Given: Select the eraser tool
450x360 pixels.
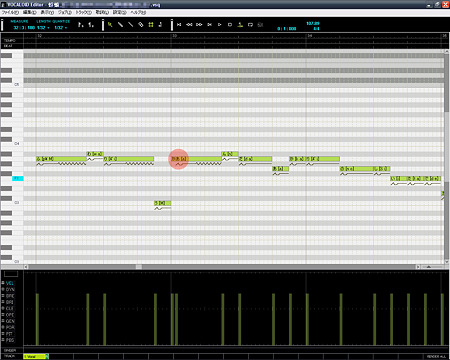Looking at the screenshot, I should tap(141, 25).
